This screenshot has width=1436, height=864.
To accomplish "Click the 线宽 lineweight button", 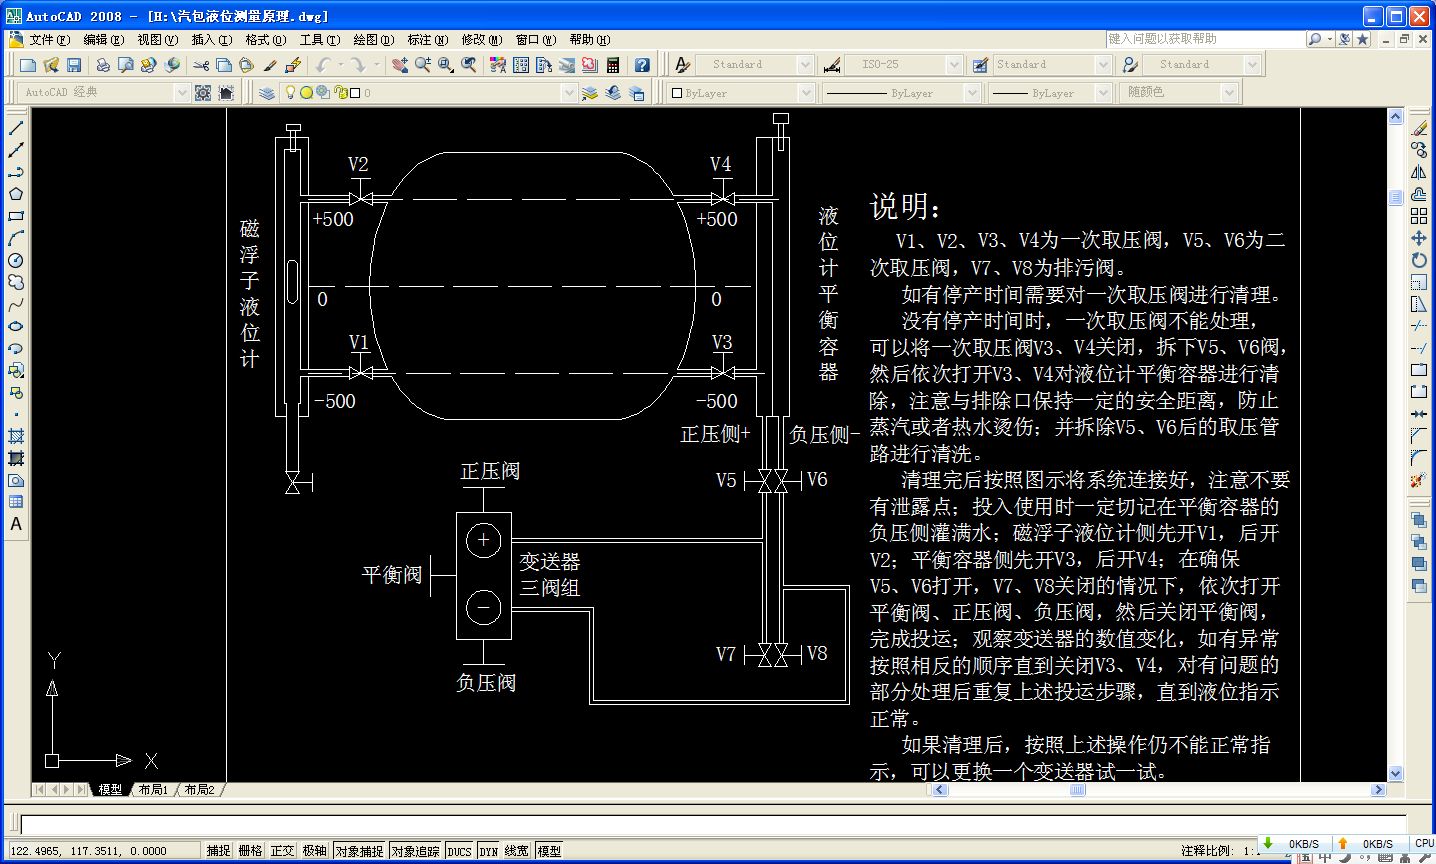I will coord(516,851).
